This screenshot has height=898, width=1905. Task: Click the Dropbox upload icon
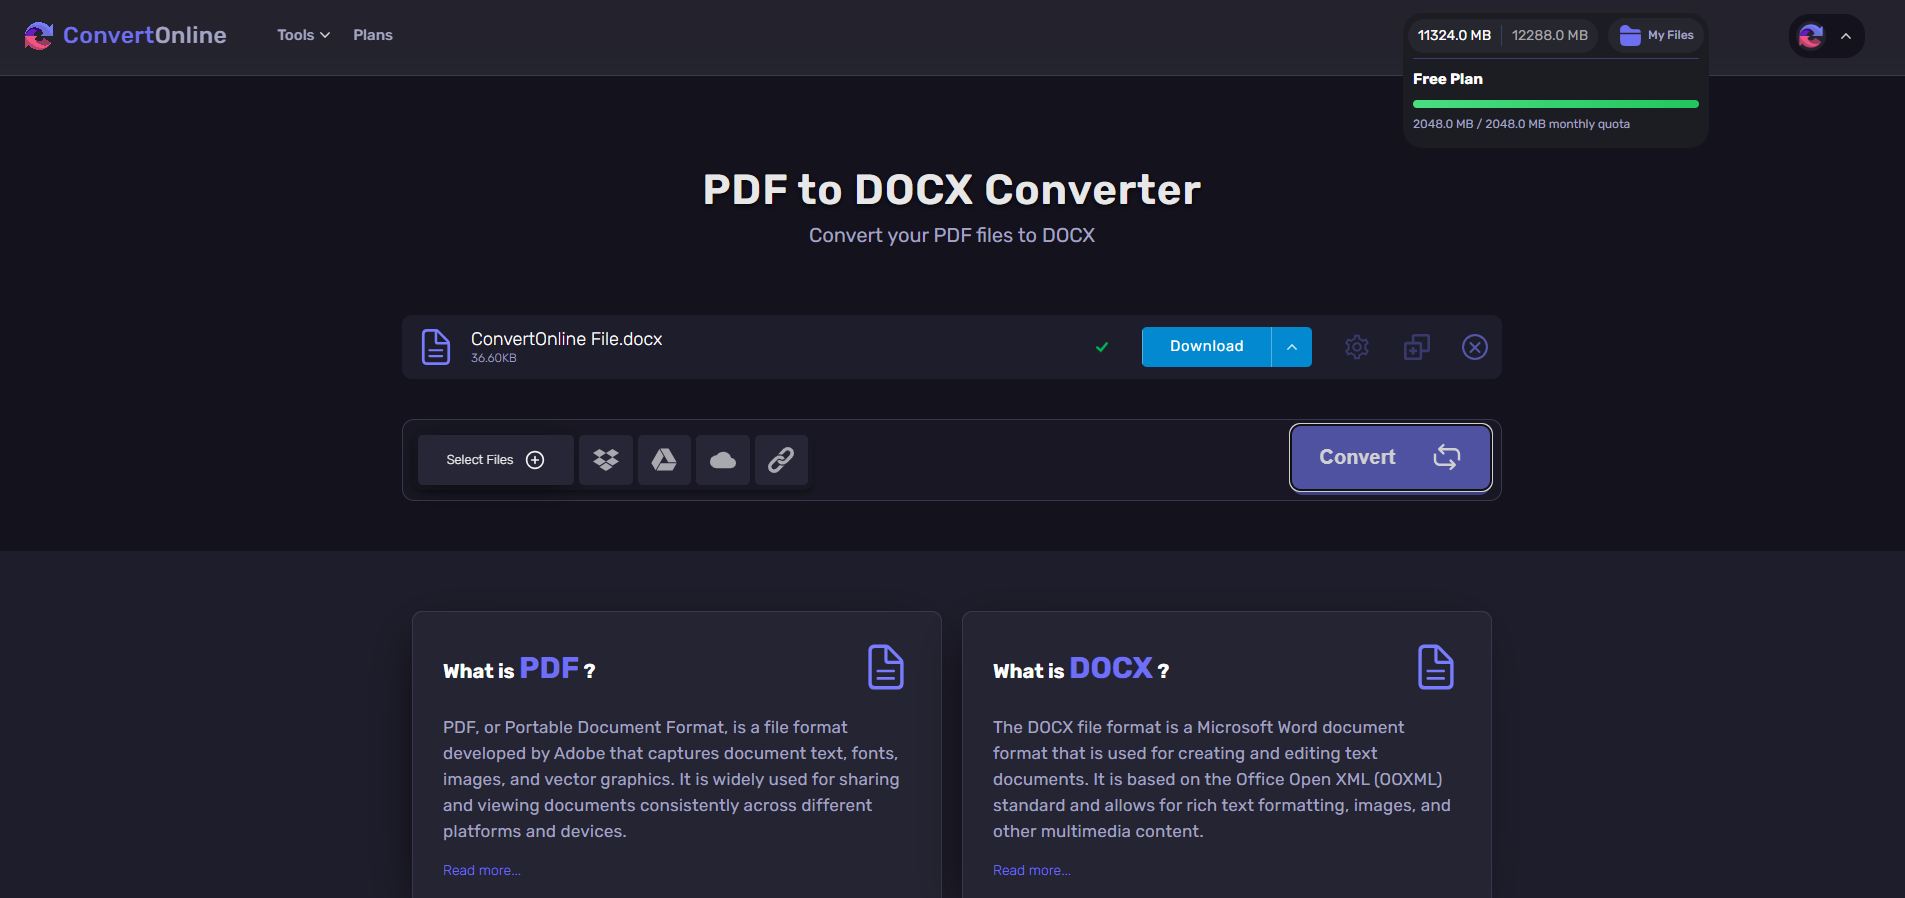[605, 460]
